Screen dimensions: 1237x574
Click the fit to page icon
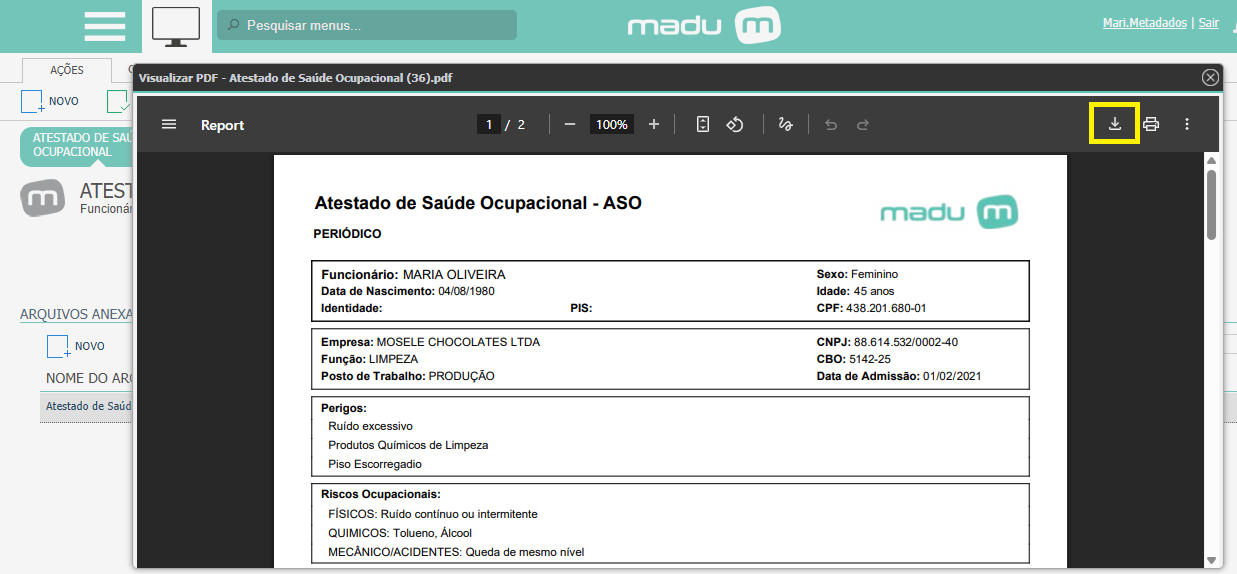703,124
